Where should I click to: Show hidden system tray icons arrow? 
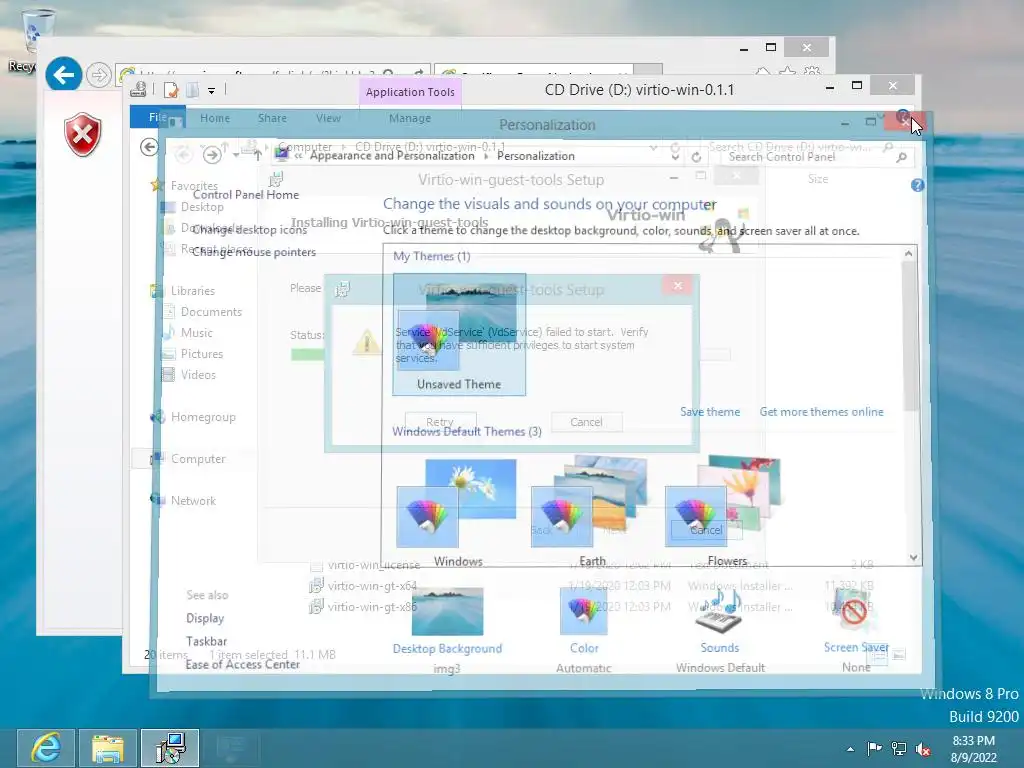point(850,749)
